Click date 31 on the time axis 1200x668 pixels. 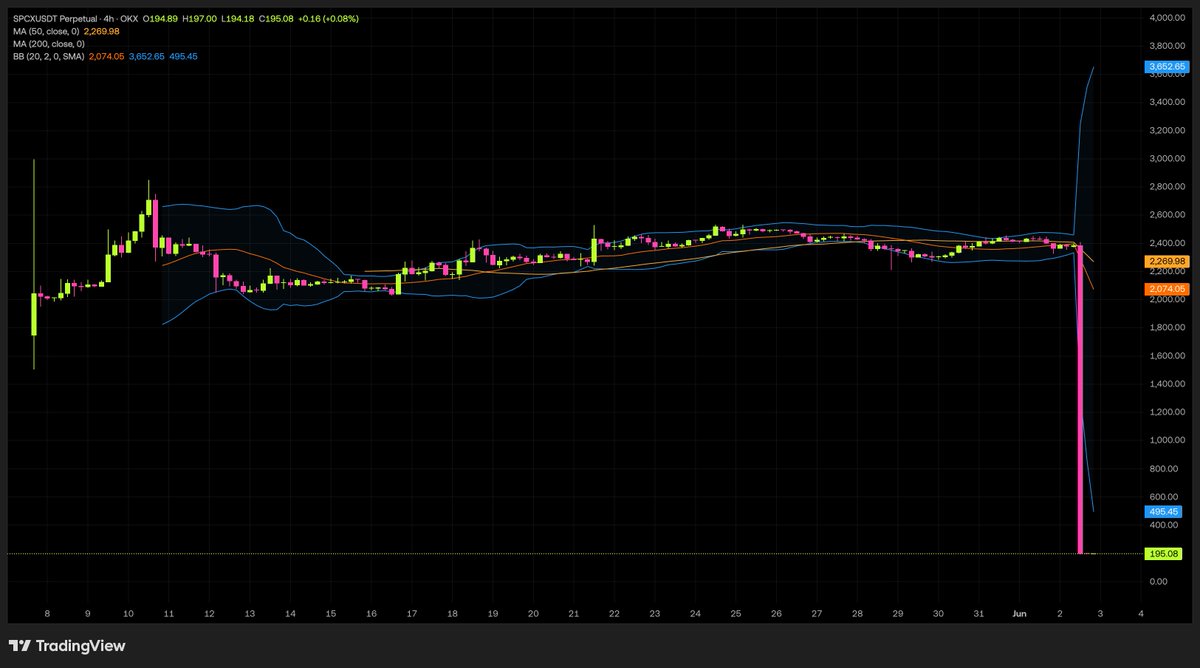tap(978, 612)
